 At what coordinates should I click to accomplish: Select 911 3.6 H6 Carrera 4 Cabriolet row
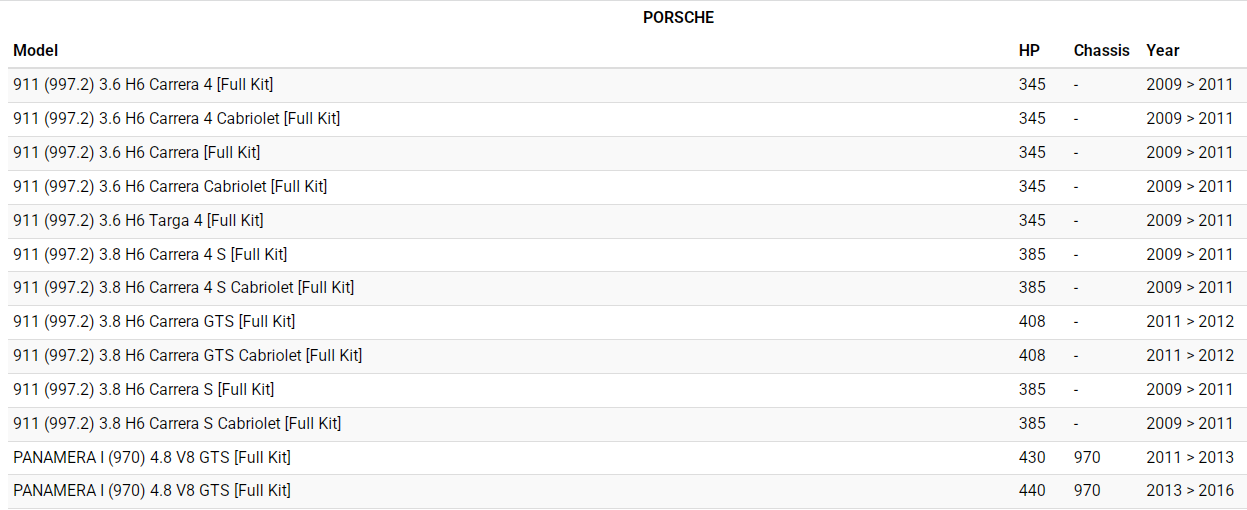(176, 119)
